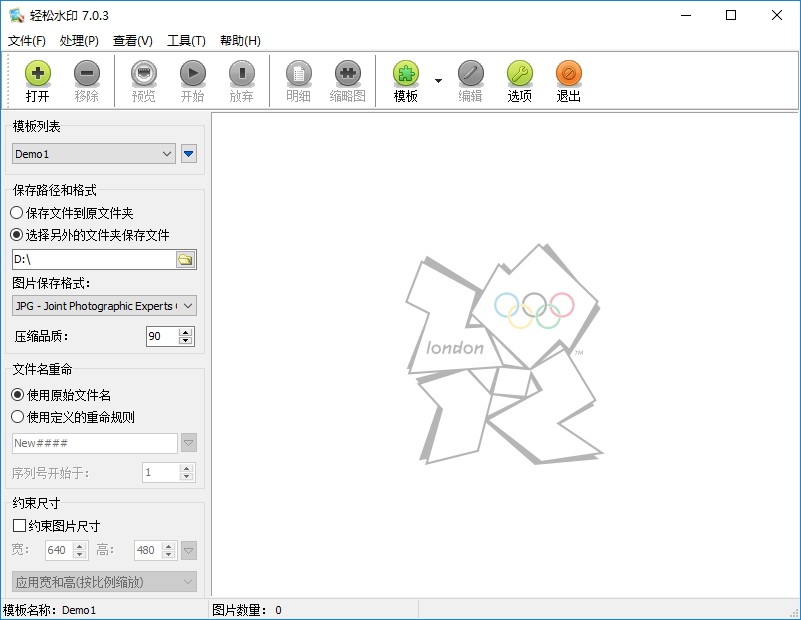The width and height of the screenshot is (801, 620).
Task: Open the 查看(V) menu
Action: tap(133, 41)
